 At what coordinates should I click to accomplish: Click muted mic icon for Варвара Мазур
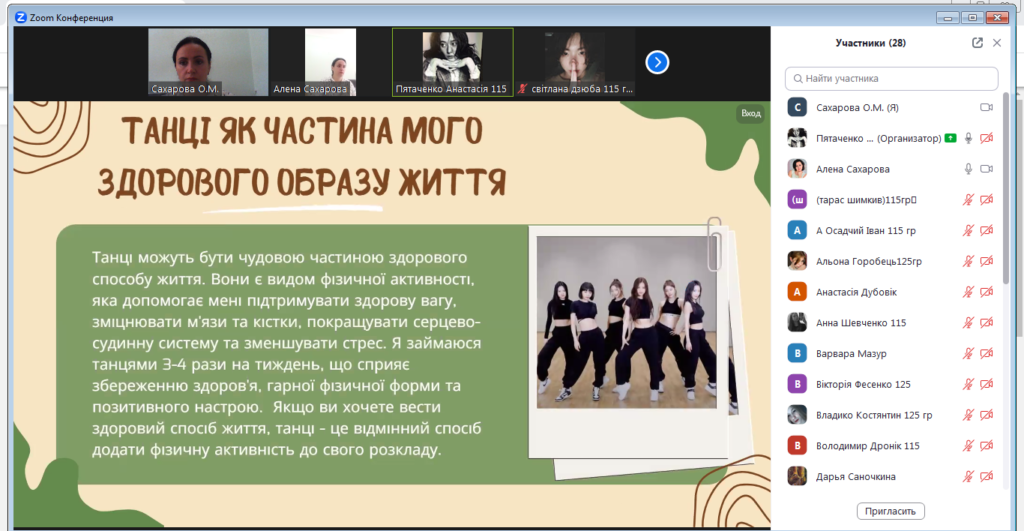coord(968,353)
